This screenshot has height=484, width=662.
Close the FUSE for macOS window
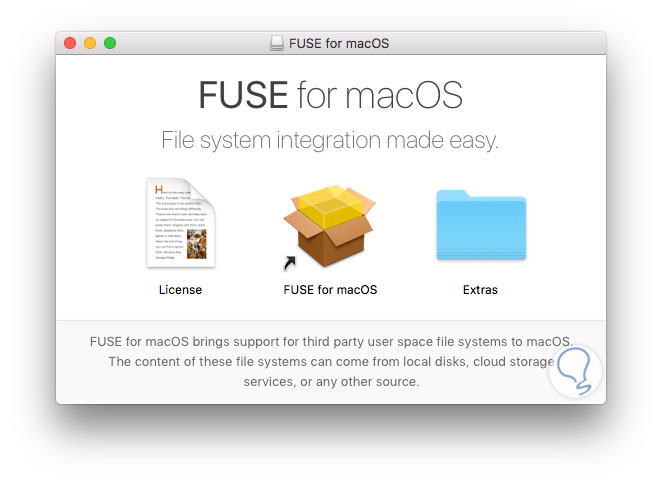click(x=70, y=43)
